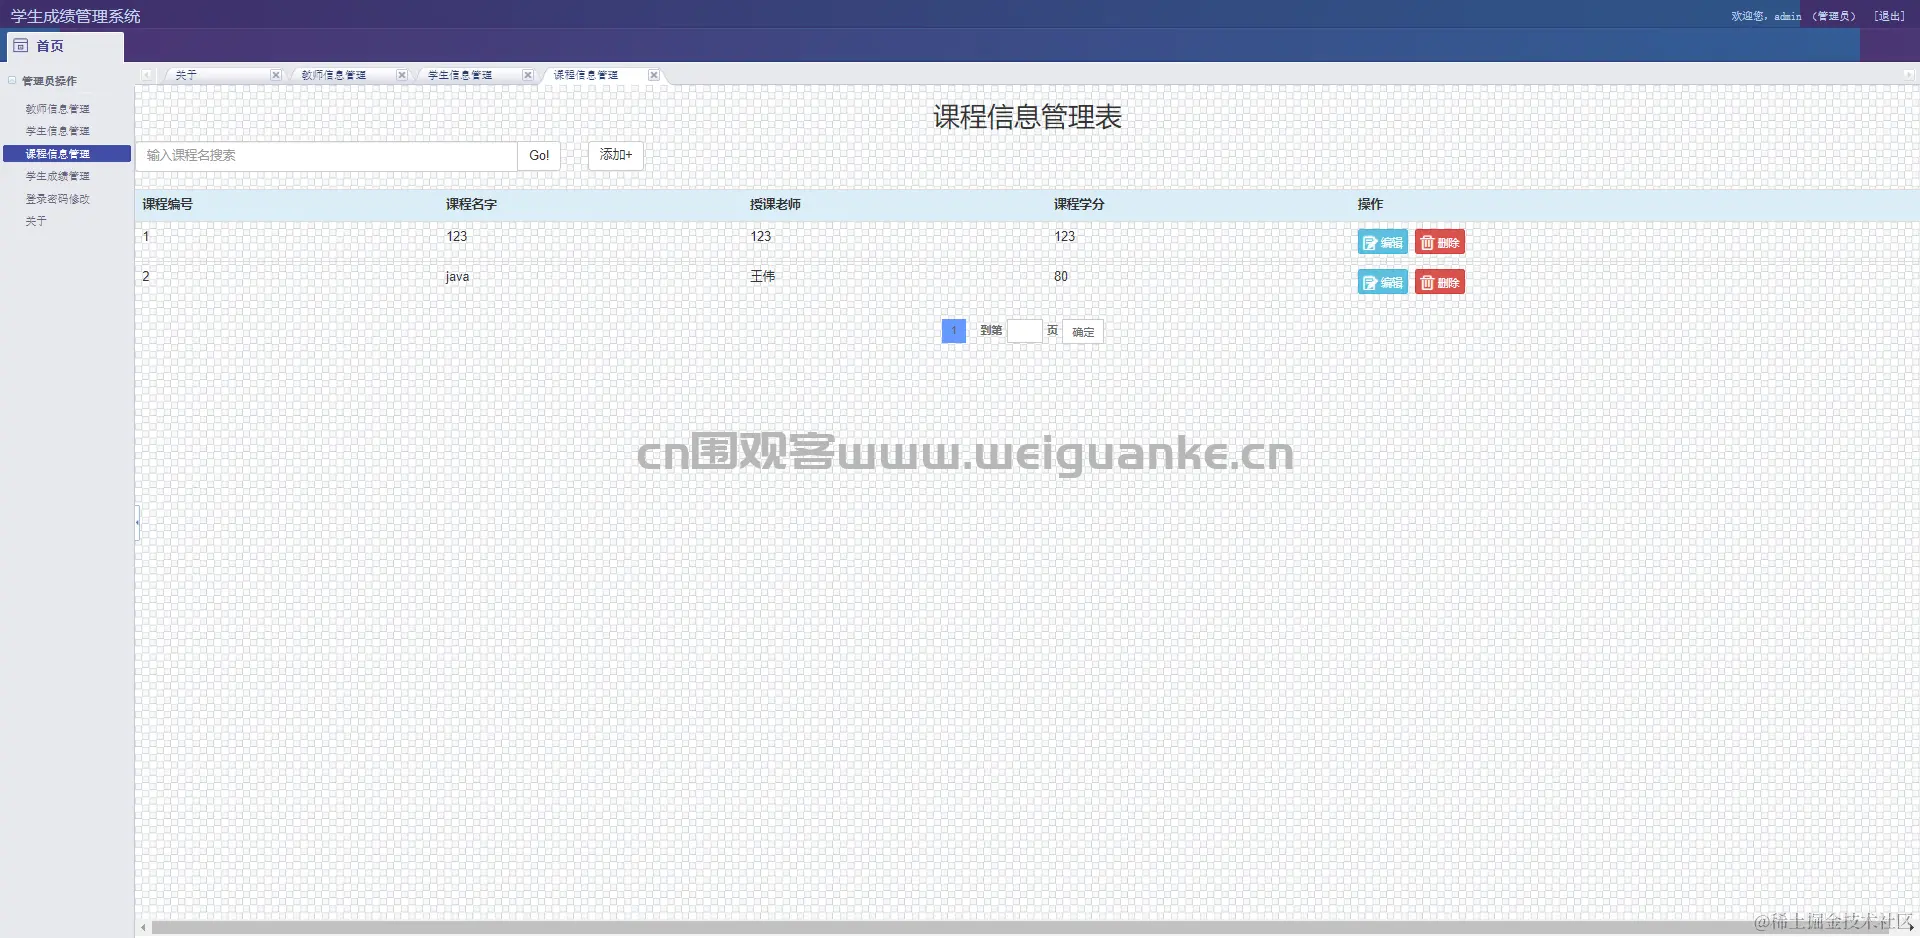
Task: Switch to the 学生信息管理 tab
Action: point(460,75)
